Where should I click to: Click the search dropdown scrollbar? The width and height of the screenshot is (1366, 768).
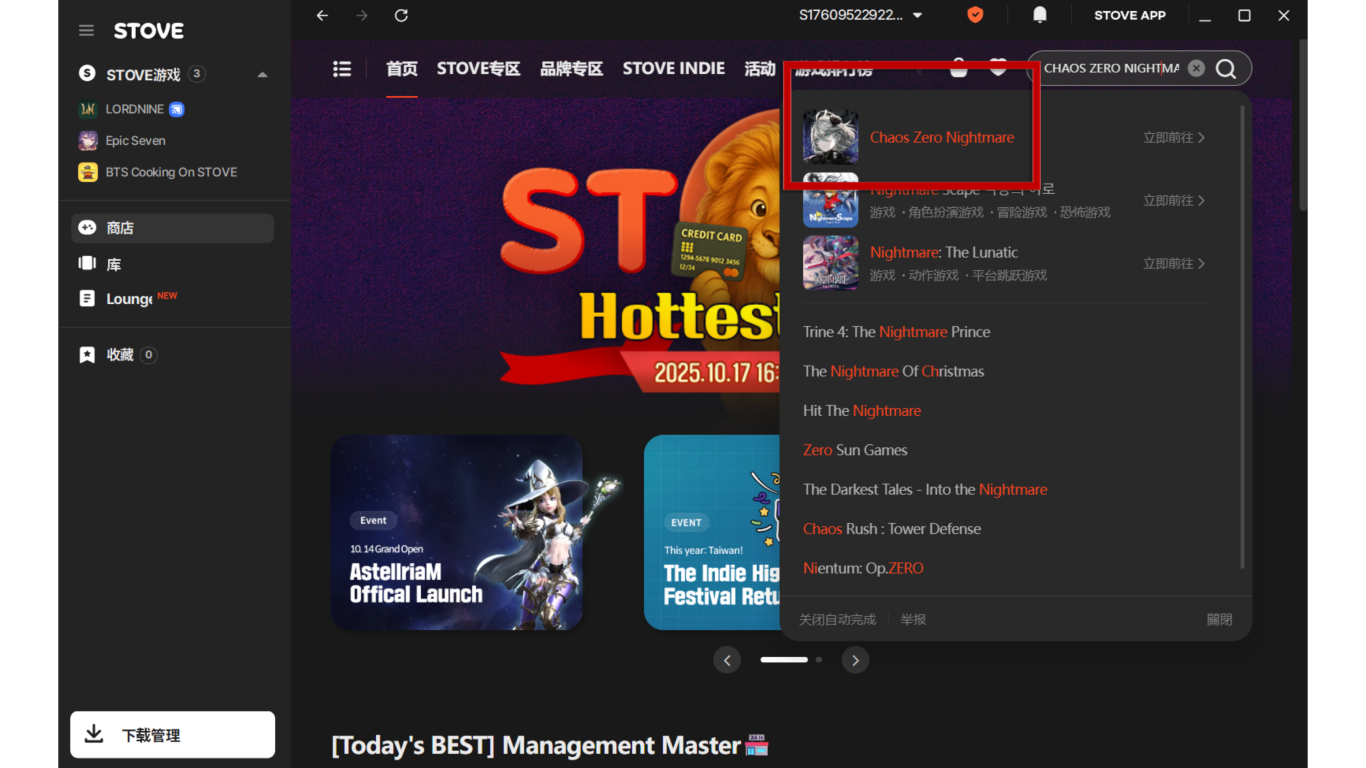1243,338
